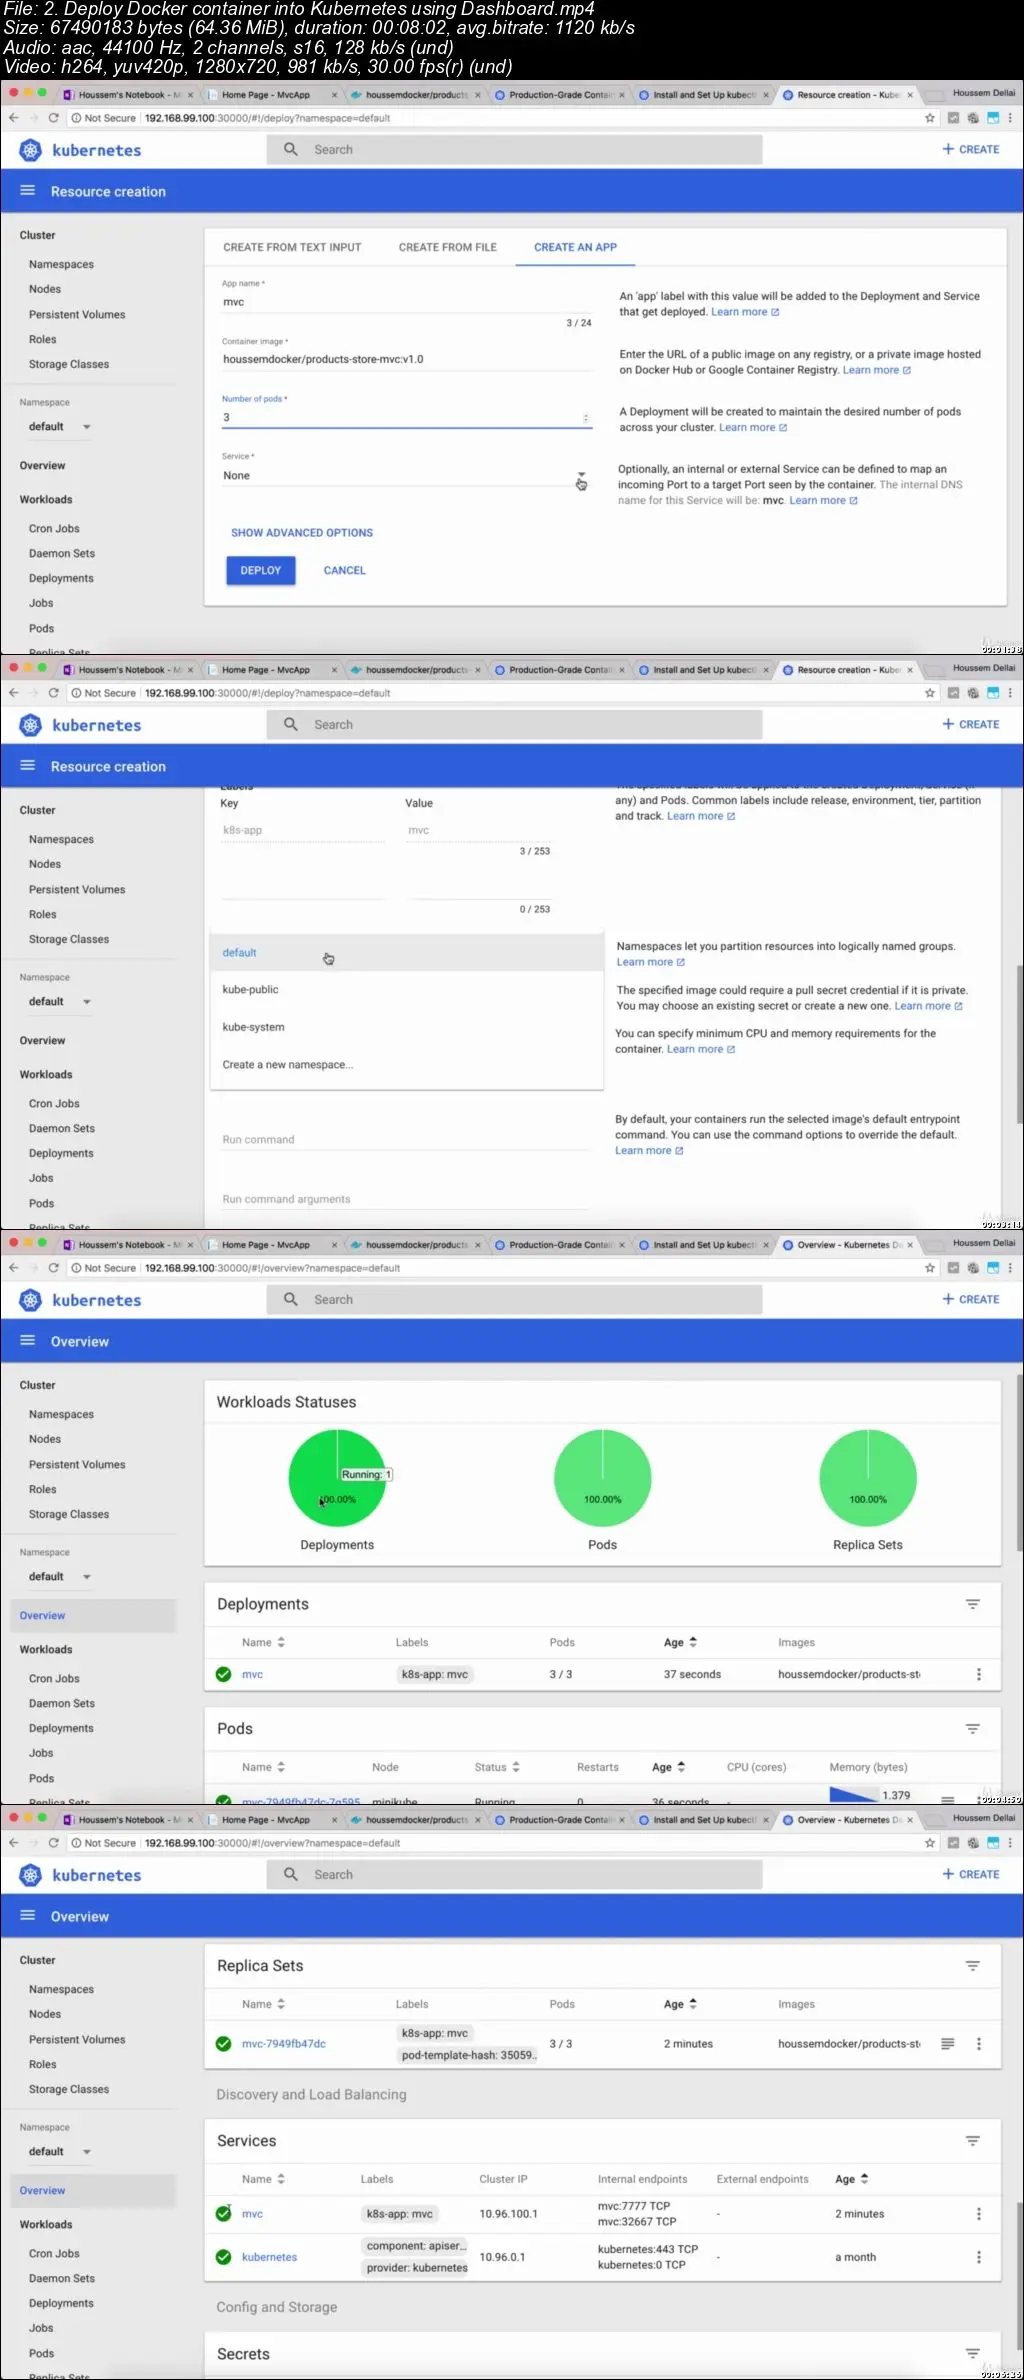Screen dimensions: 1024x2380
Task: Click filter icon in Pods card header
Action: click(x=972, y=1729)
